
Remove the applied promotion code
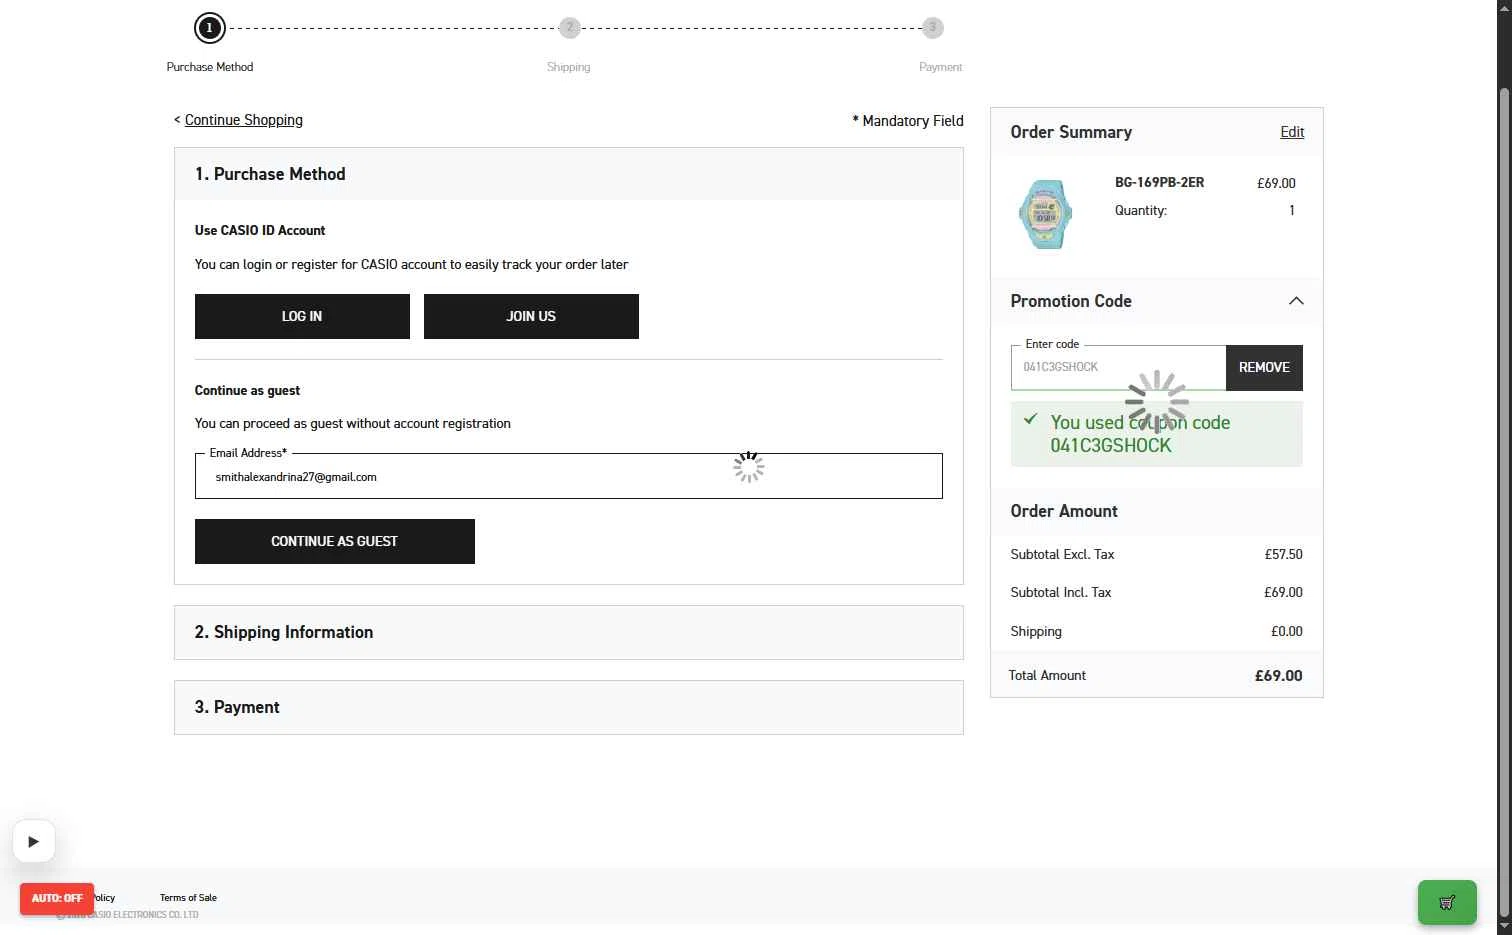[x=1264, y=367]
